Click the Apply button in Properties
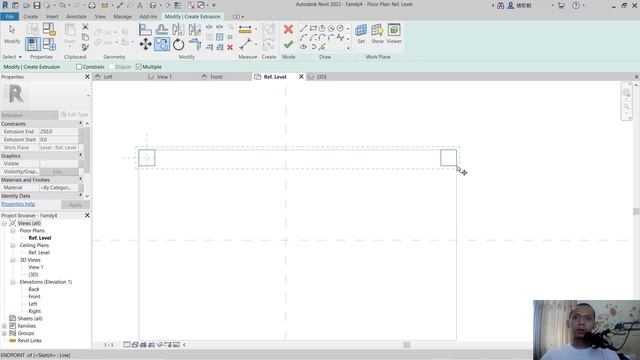The image size is (640, 360). click(75, 205)
